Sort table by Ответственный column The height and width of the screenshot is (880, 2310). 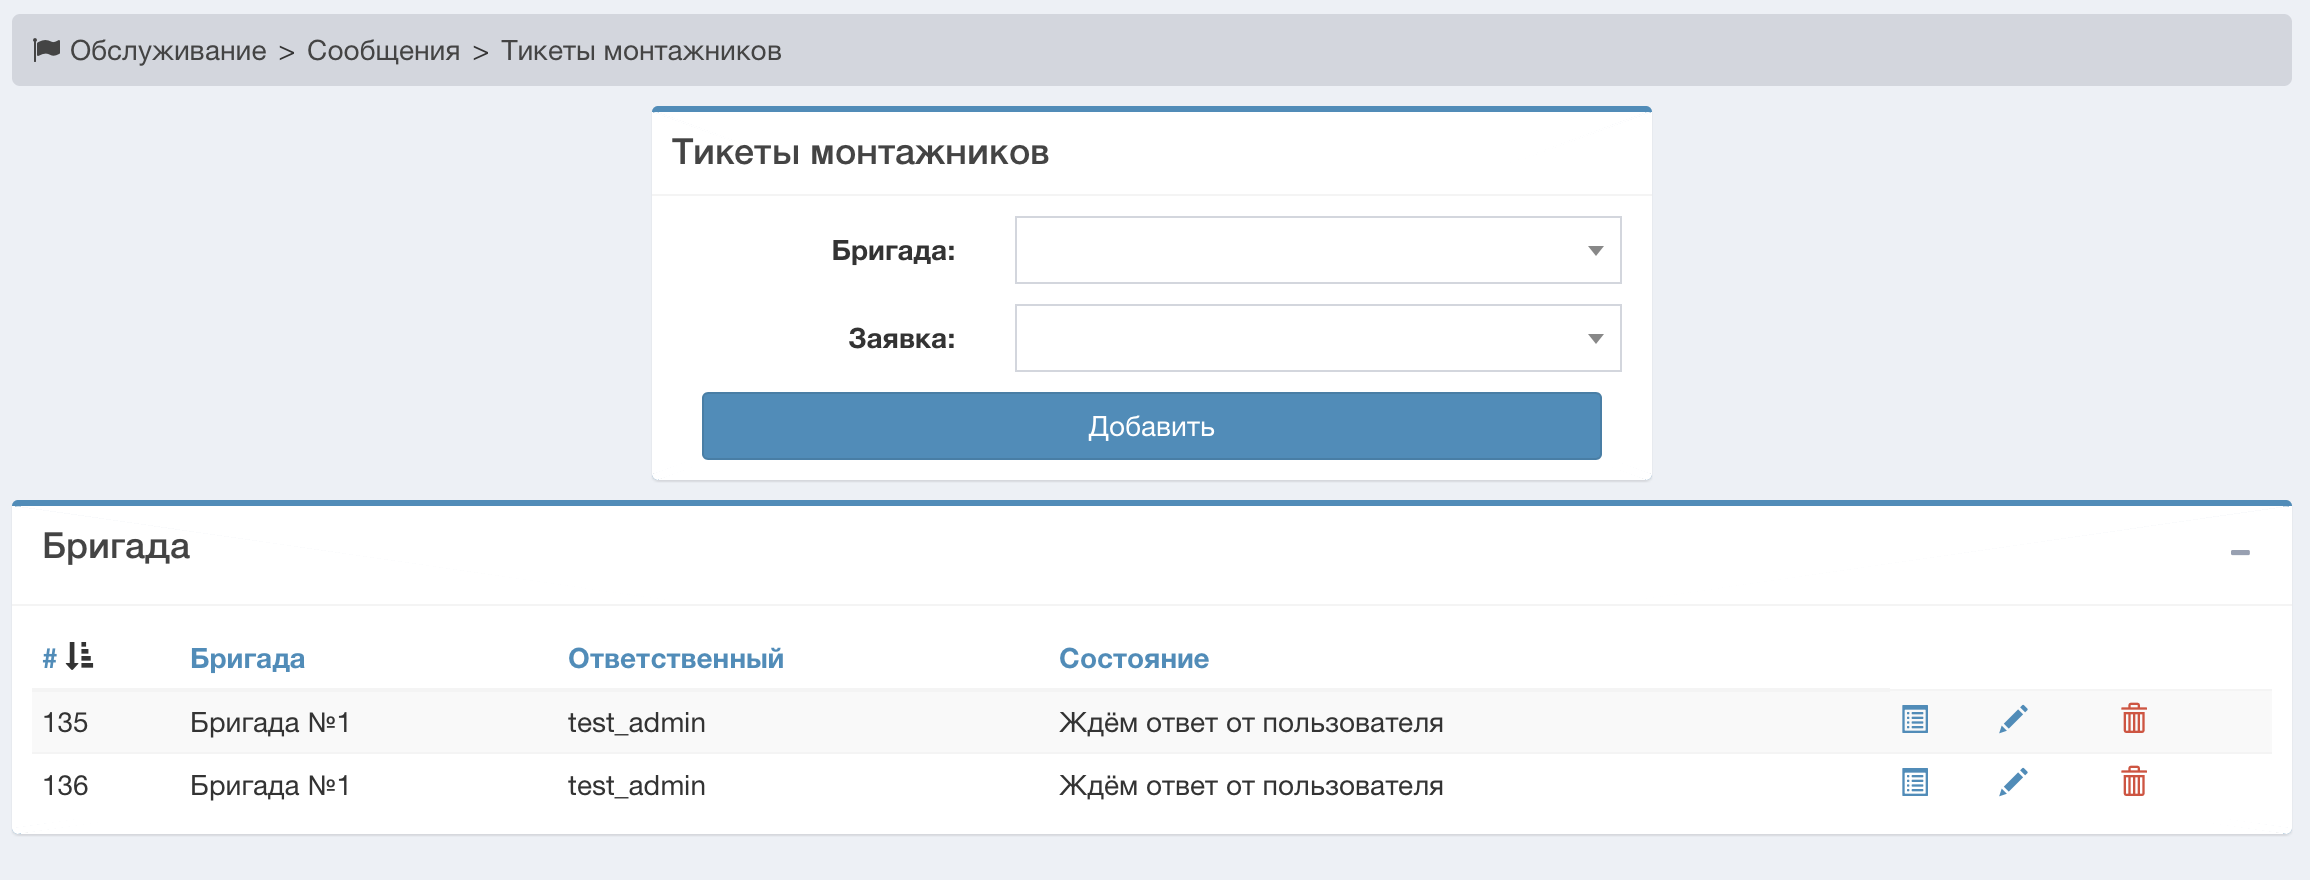(x=675, y=659)
